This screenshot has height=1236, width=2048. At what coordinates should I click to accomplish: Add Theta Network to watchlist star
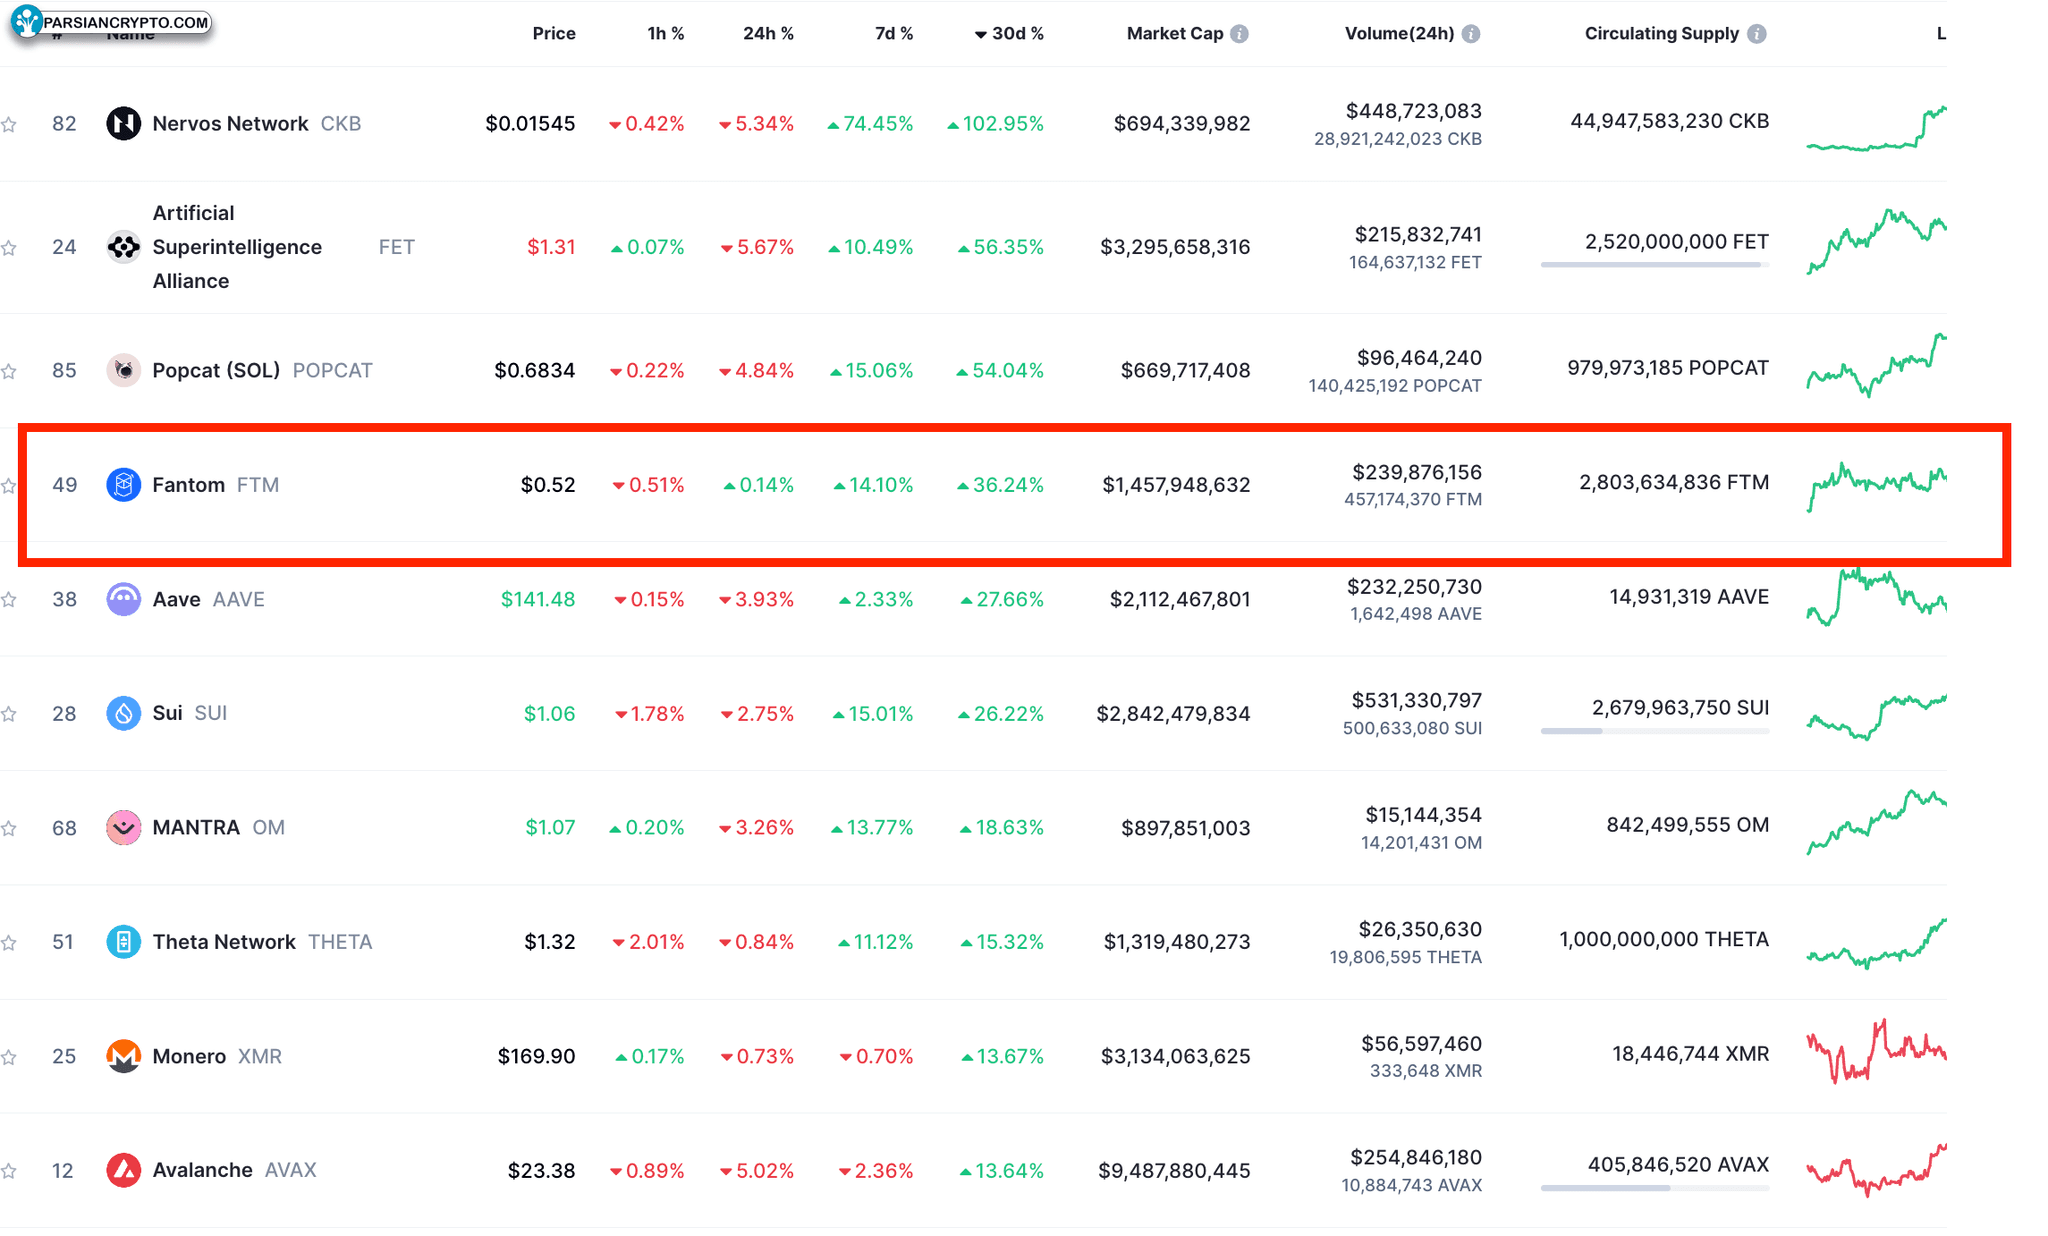click(9, 943)
